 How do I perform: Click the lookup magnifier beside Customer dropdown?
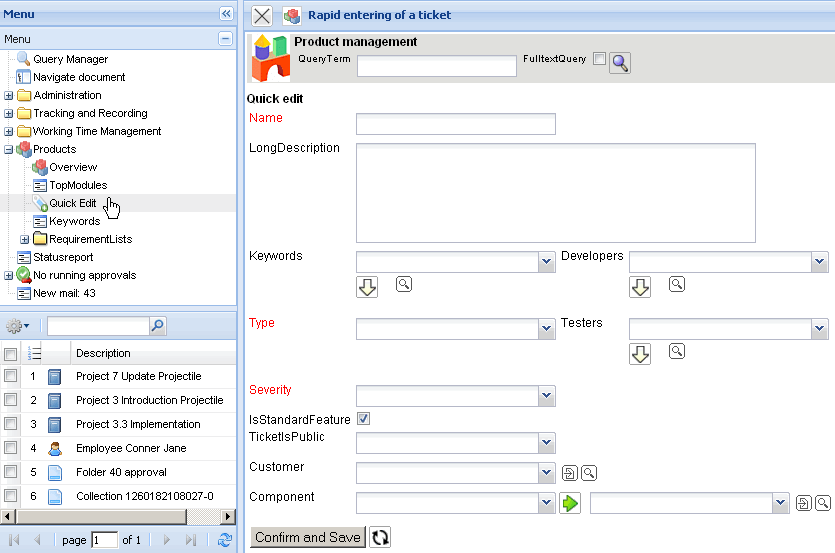(589, 473)
